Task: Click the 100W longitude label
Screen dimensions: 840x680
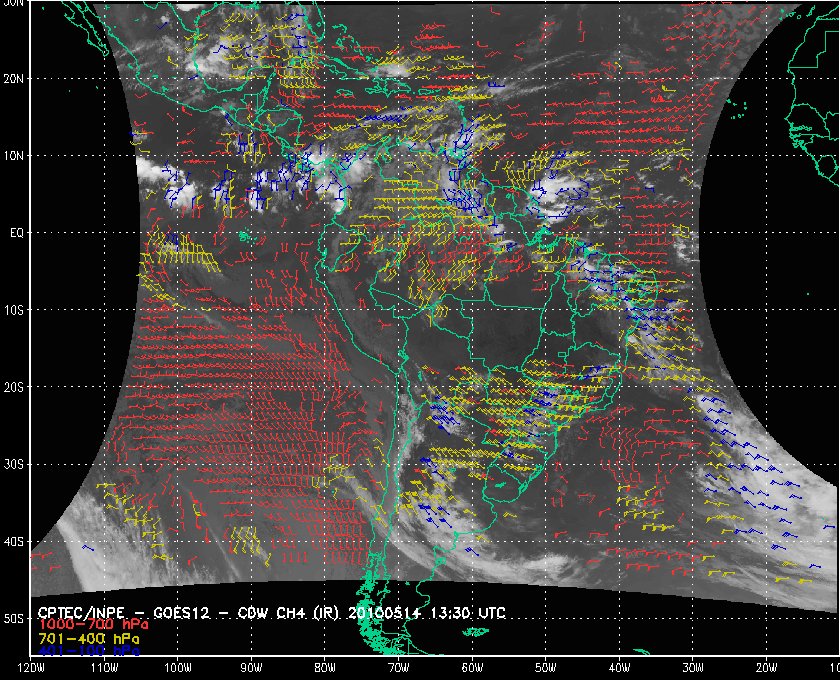Action: [177, 668]
